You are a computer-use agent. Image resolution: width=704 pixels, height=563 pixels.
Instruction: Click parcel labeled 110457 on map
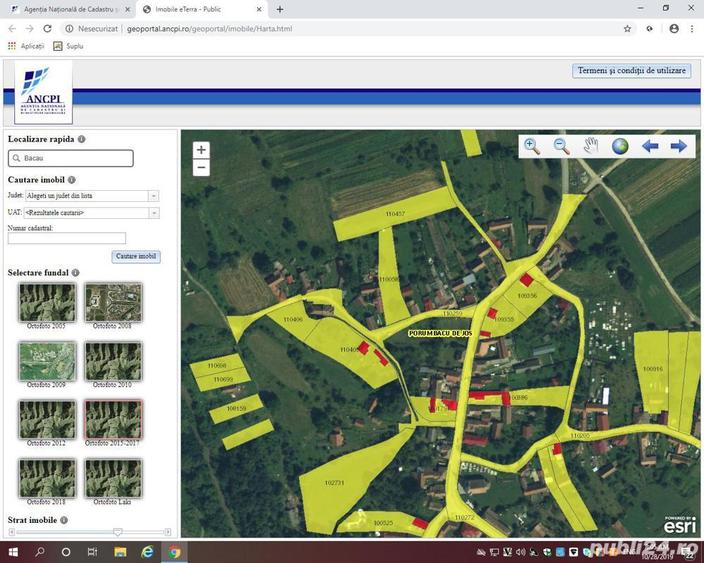pyautogui.click(x=395, y=214)
